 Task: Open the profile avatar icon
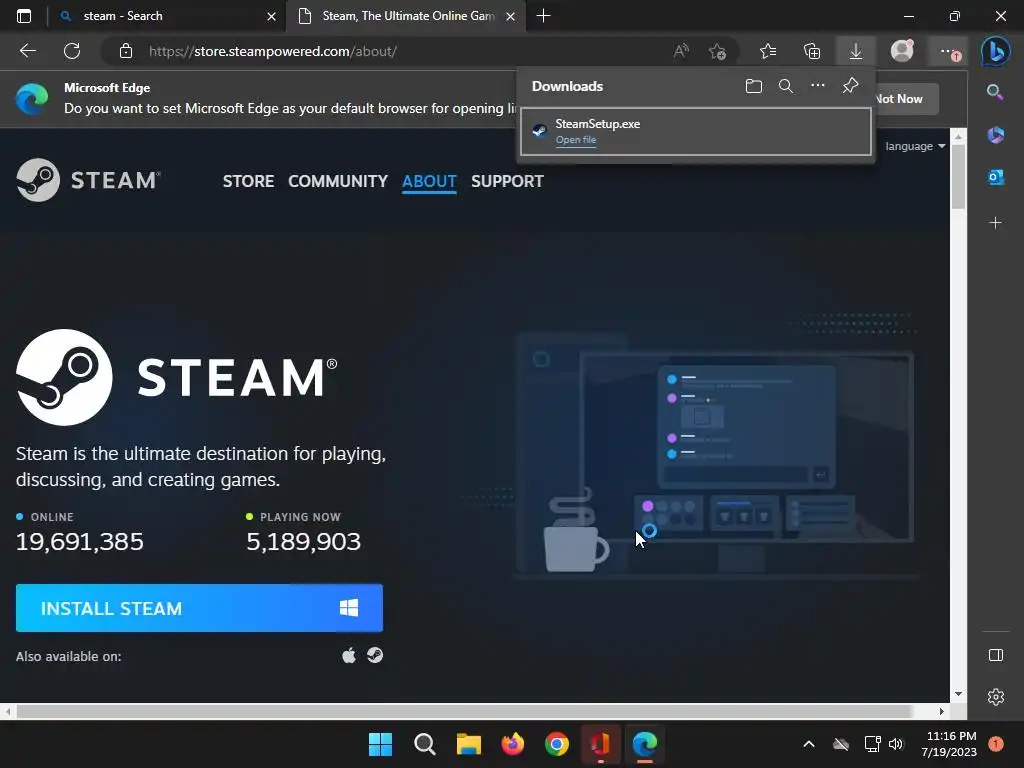point(902,51)
